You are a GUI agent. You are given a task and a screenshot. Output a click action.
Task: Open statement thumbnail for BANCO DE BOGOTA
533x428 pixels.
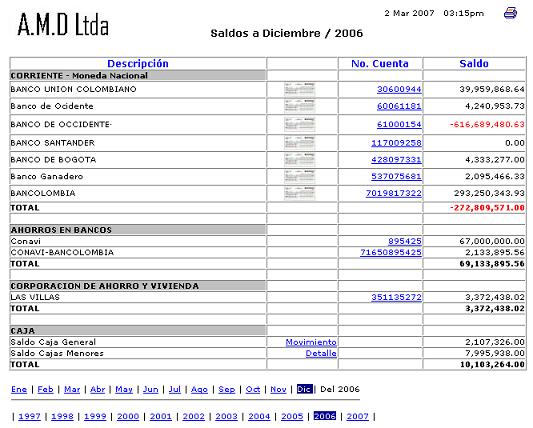[300, 159]
